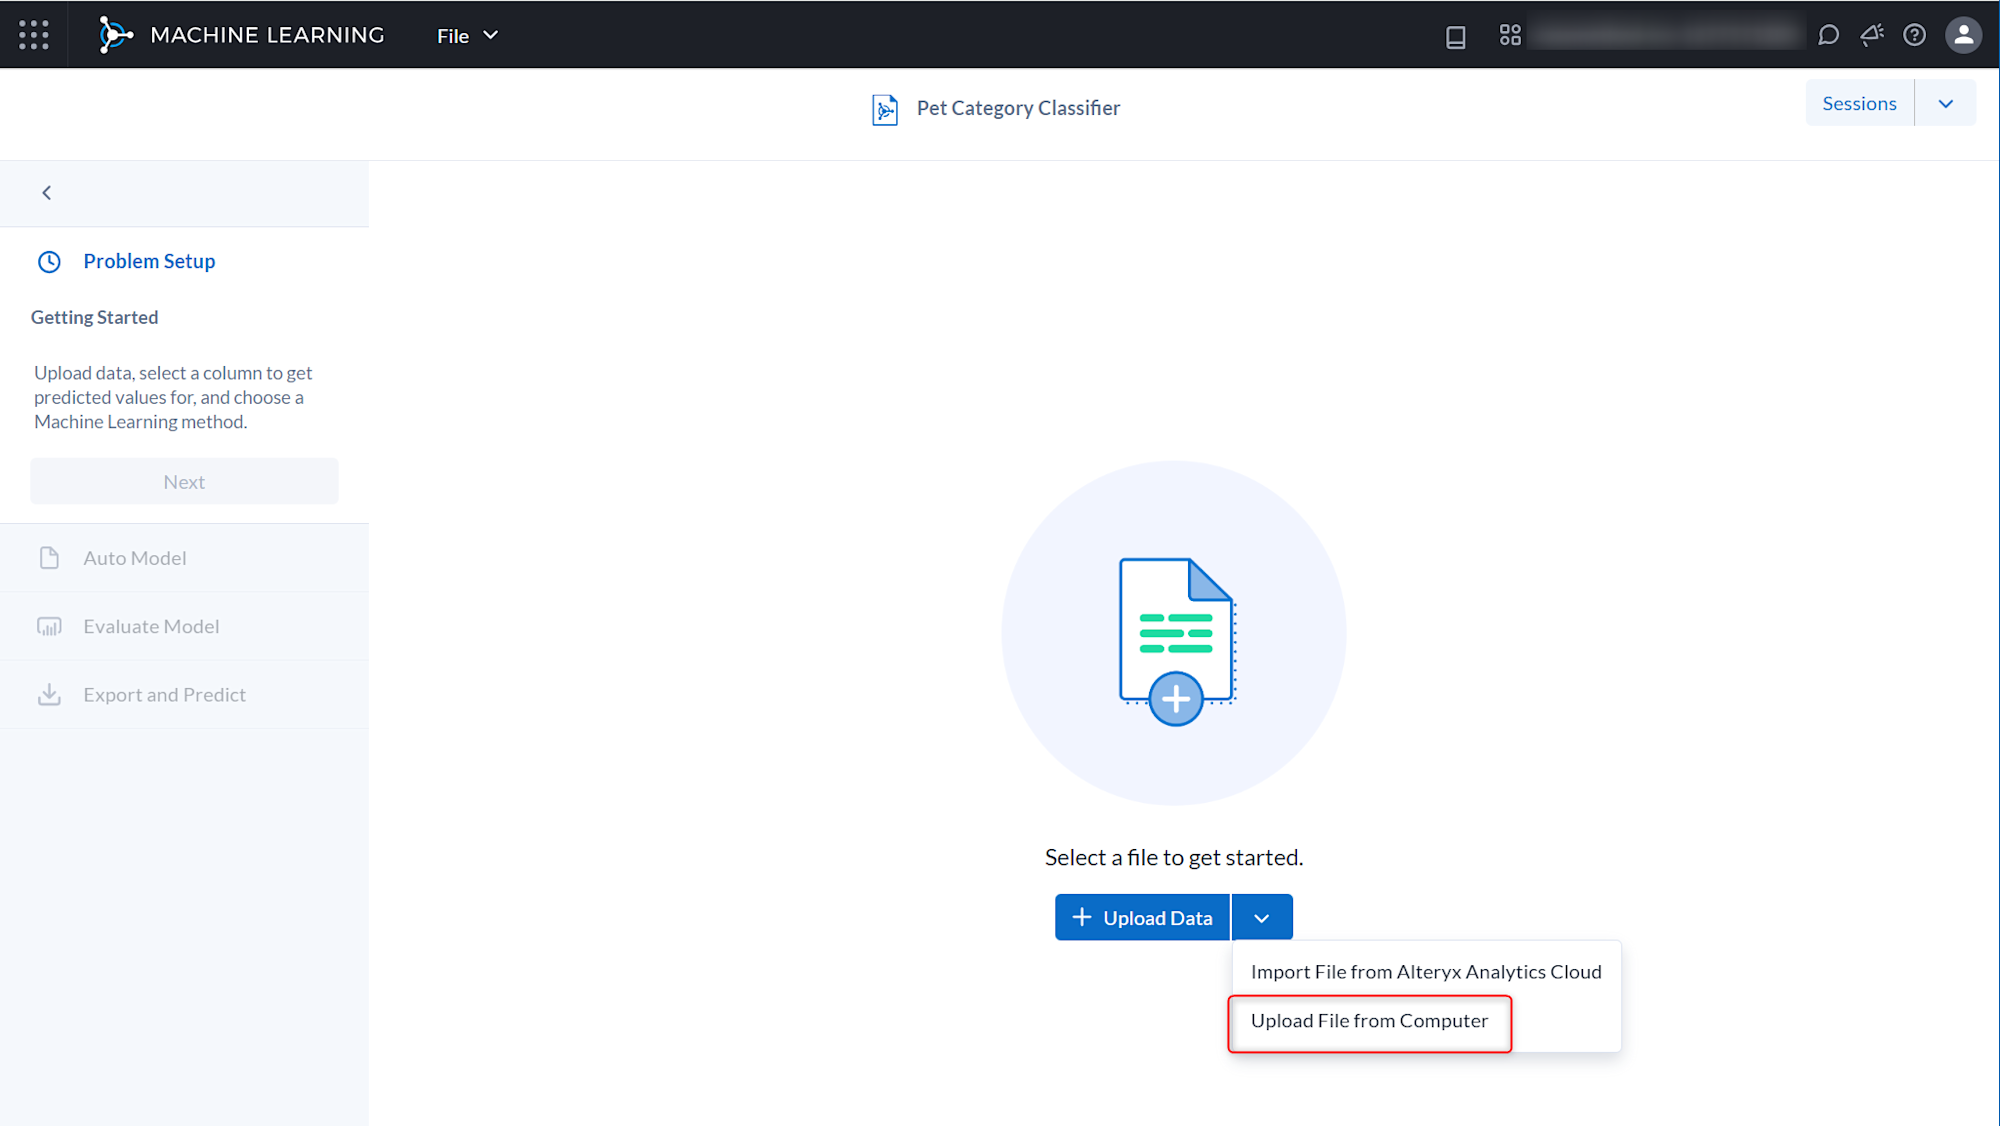
Task: Open the chat bubble icon
Action: pos(1828,35)
